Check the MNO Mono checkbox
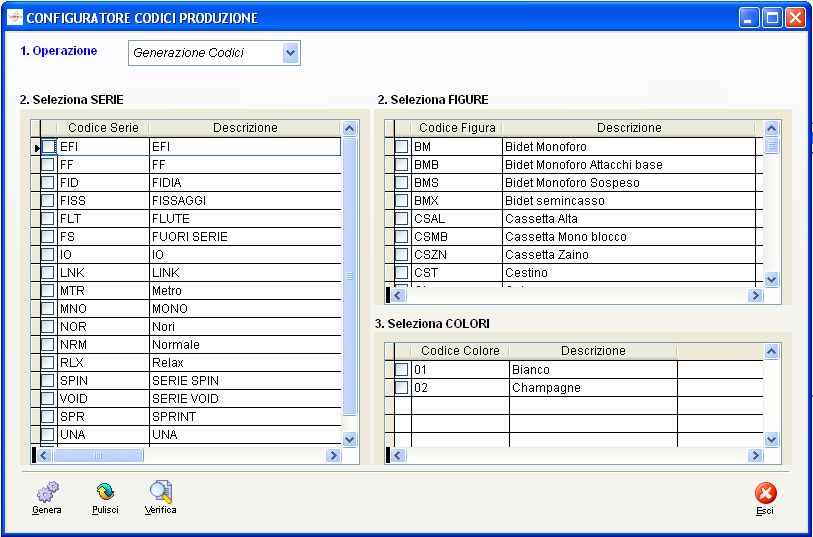 (48, 309)
